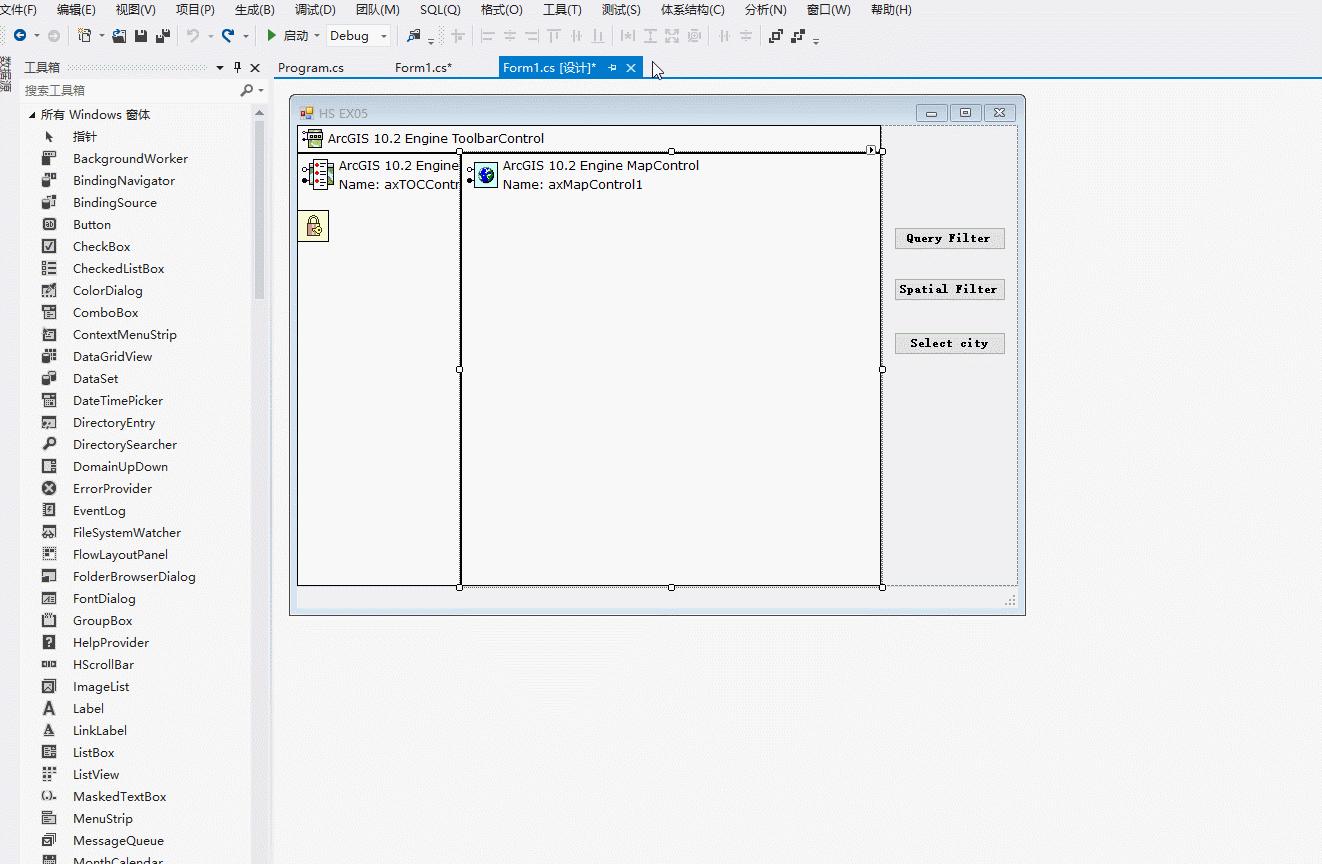Collapse the 所有 Windows 窗体 group
Viewport: 1322px width, 864px height.
point(32,115)
